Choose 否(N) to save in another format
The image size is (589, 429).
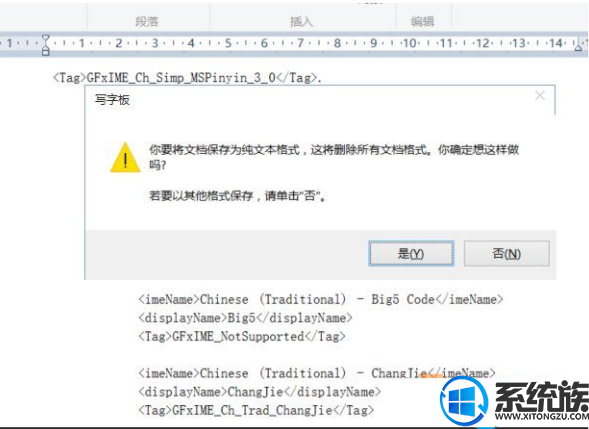[x=507, y=254]
